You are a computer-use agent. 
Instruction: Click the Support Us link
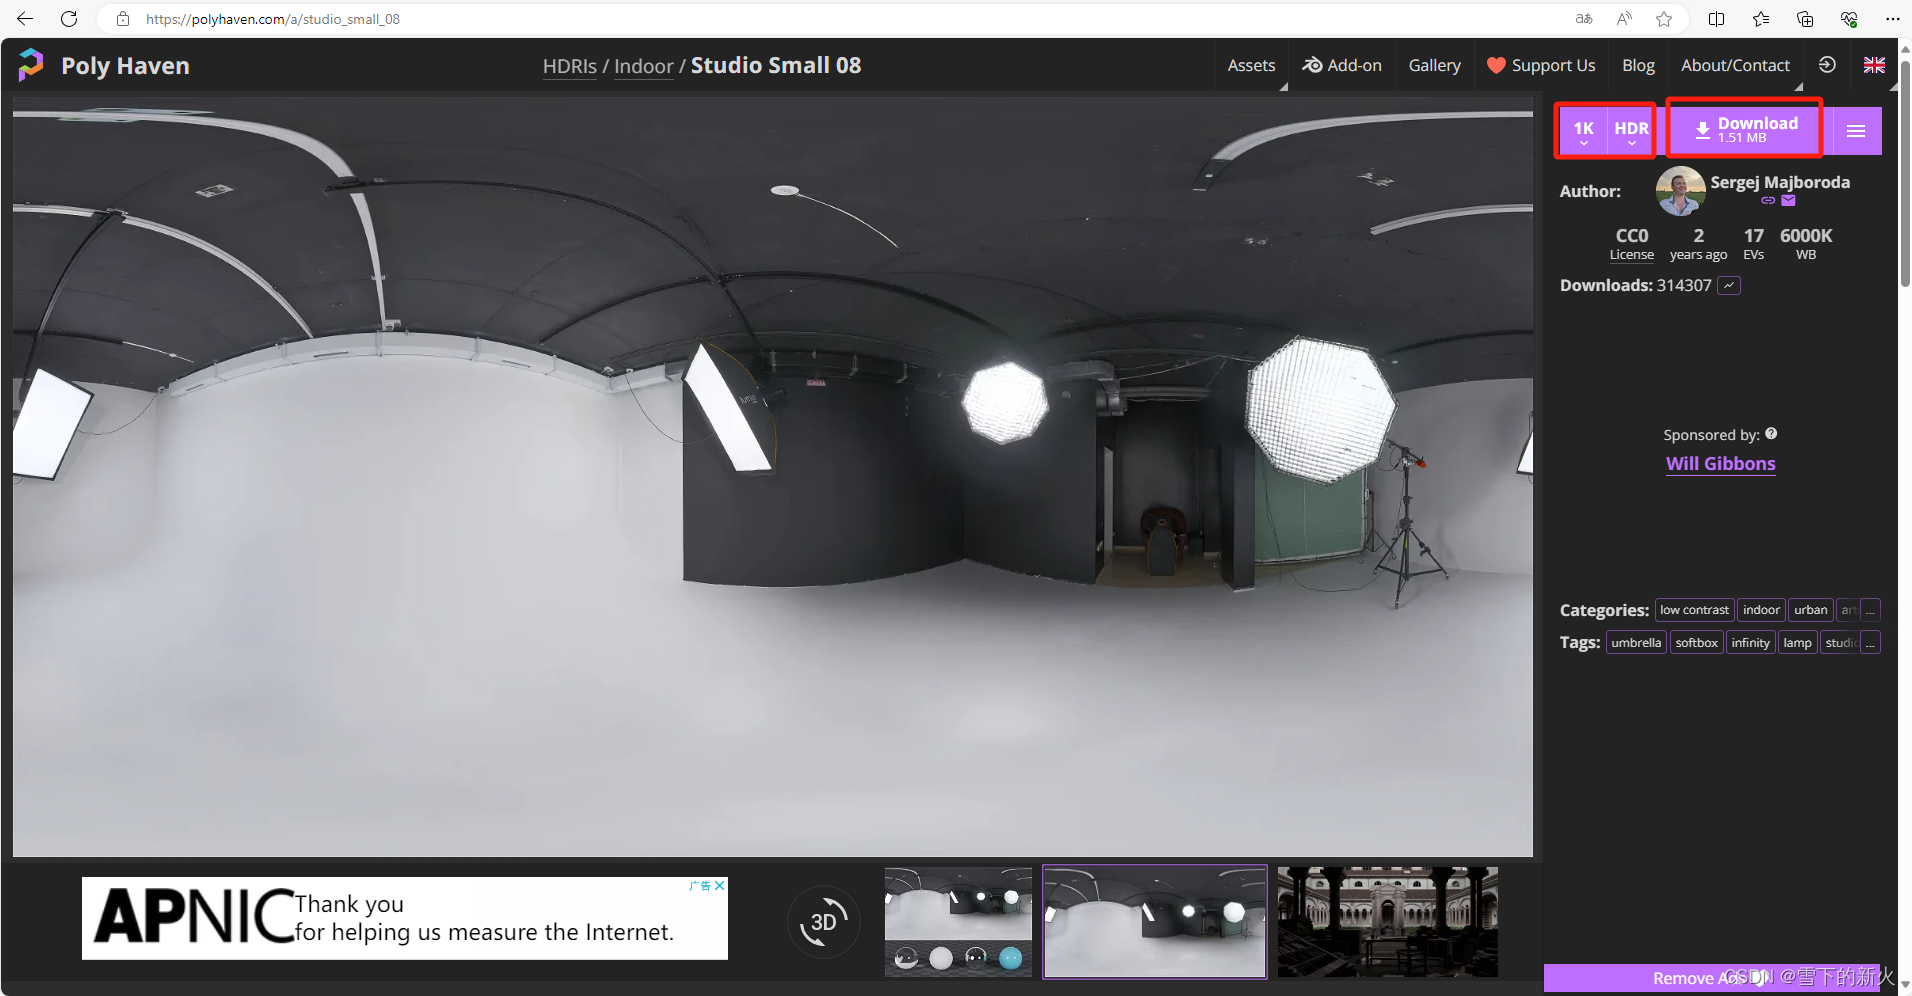[x=1541, y=65]
